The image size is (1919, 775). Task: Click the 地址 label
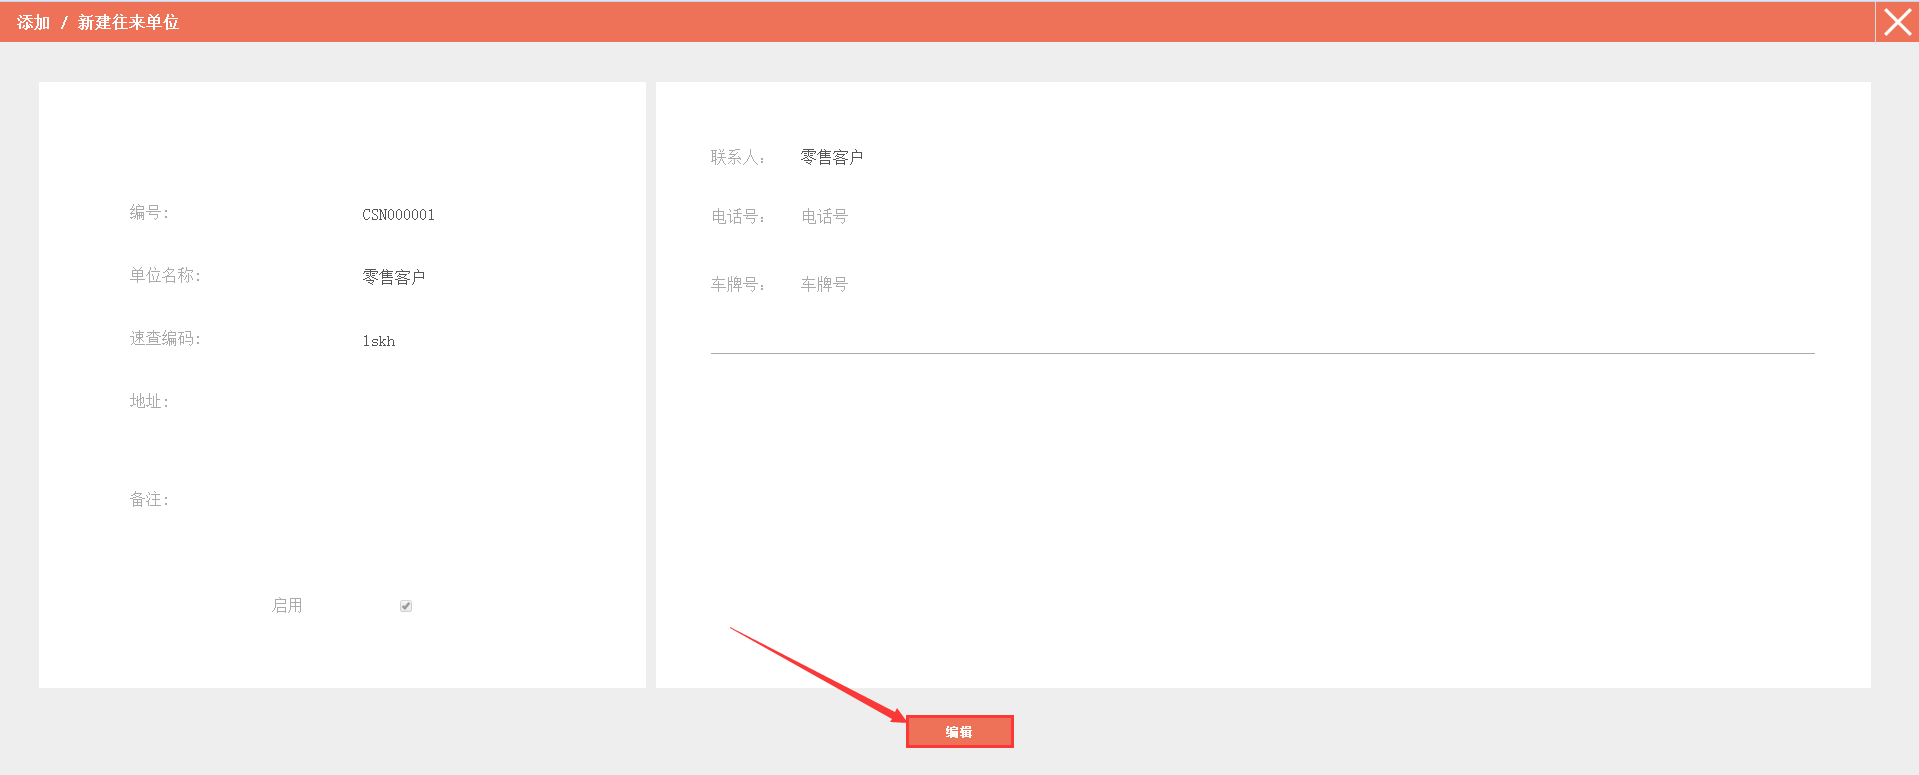(x=149, y=401)
